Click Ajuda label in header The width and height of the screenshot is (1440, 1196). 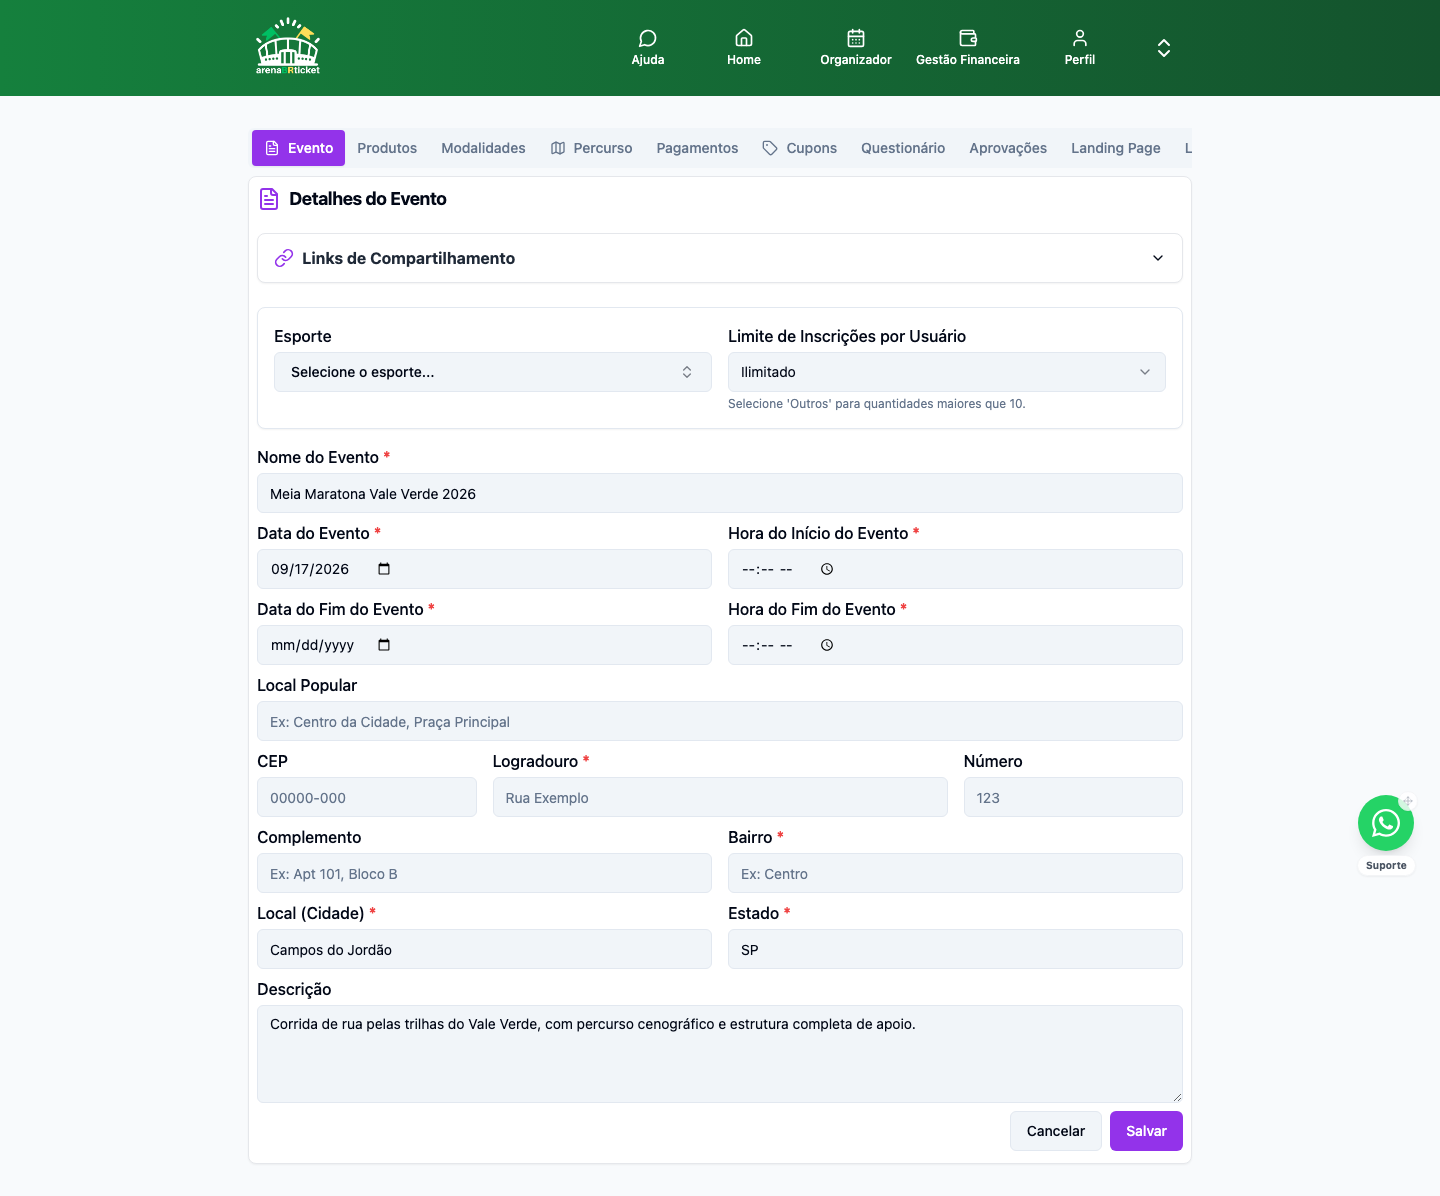[x=648, y=60]
